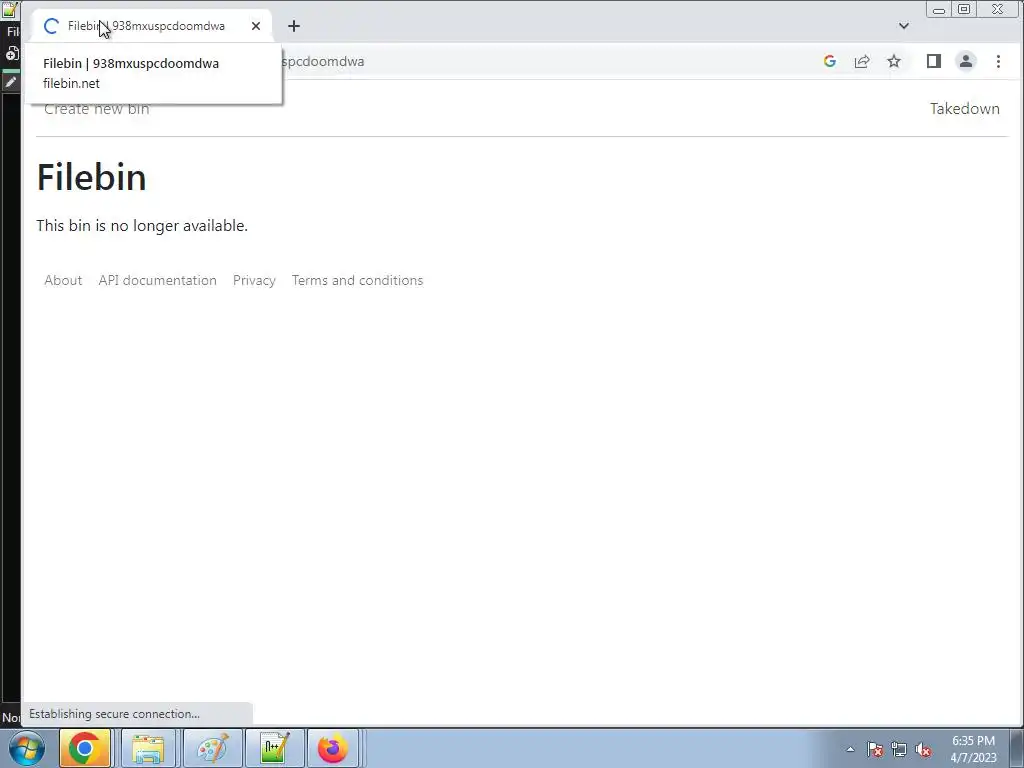This screenshot has height=768, width=1024.
Task: Click 'This bin is no longer available.' text
Action: click(x=142, y=225)
